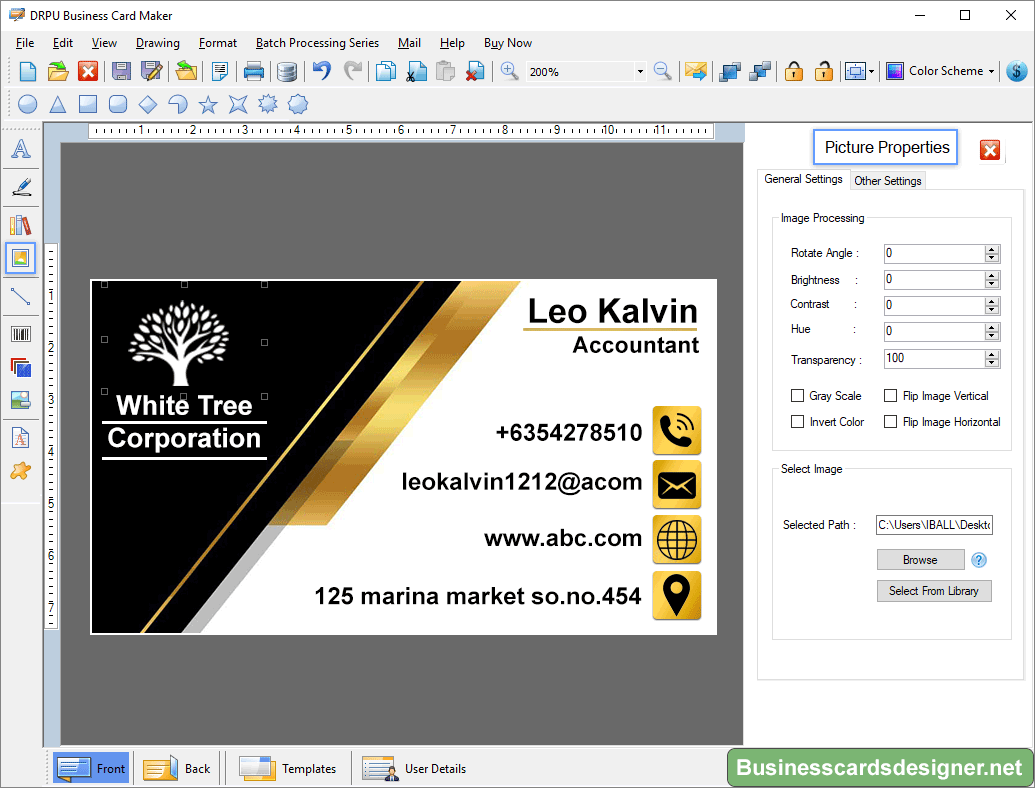Select the line drawing tool in sidebar
This screenshot has height=788, width=1035.
coord(20,296)
